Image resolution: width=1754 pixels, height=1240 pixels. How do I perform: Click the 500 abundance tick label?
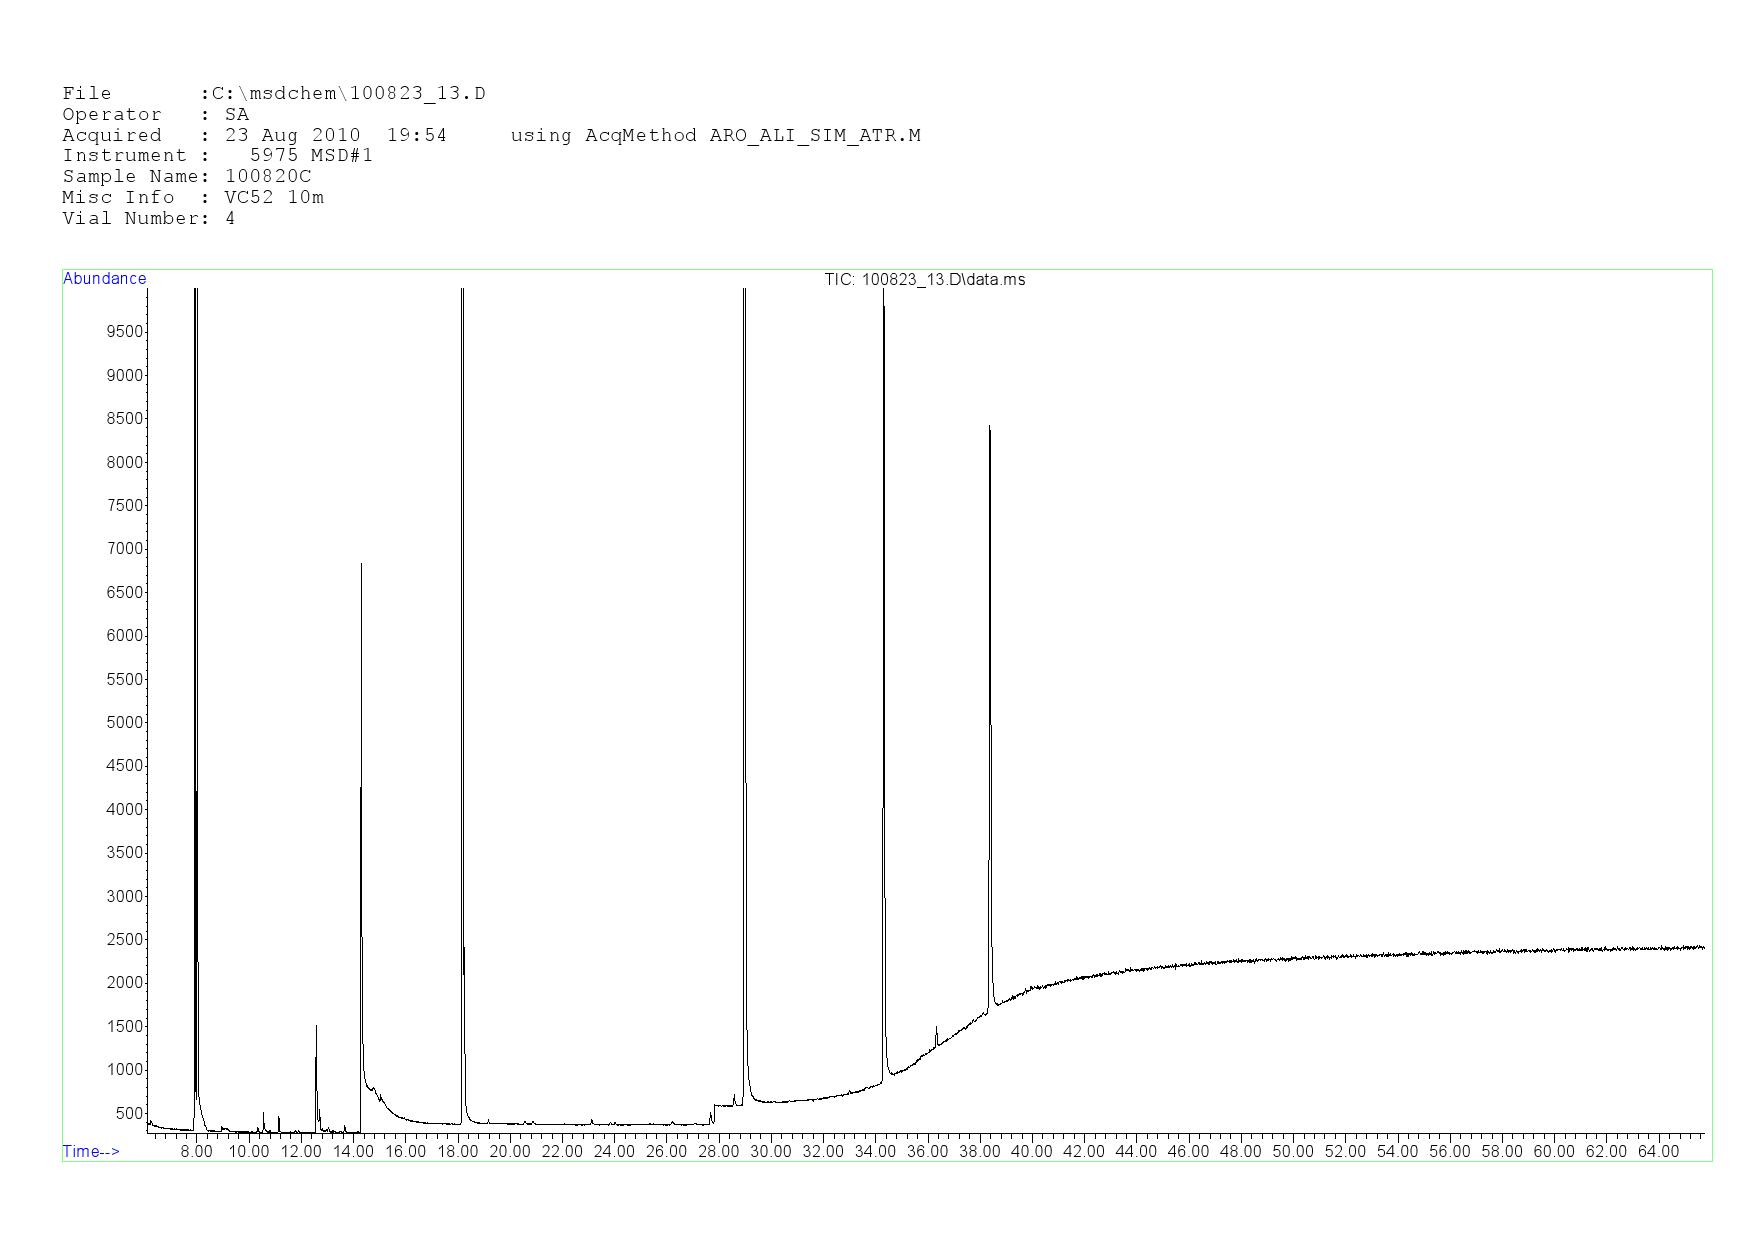tap(129, 1113)
